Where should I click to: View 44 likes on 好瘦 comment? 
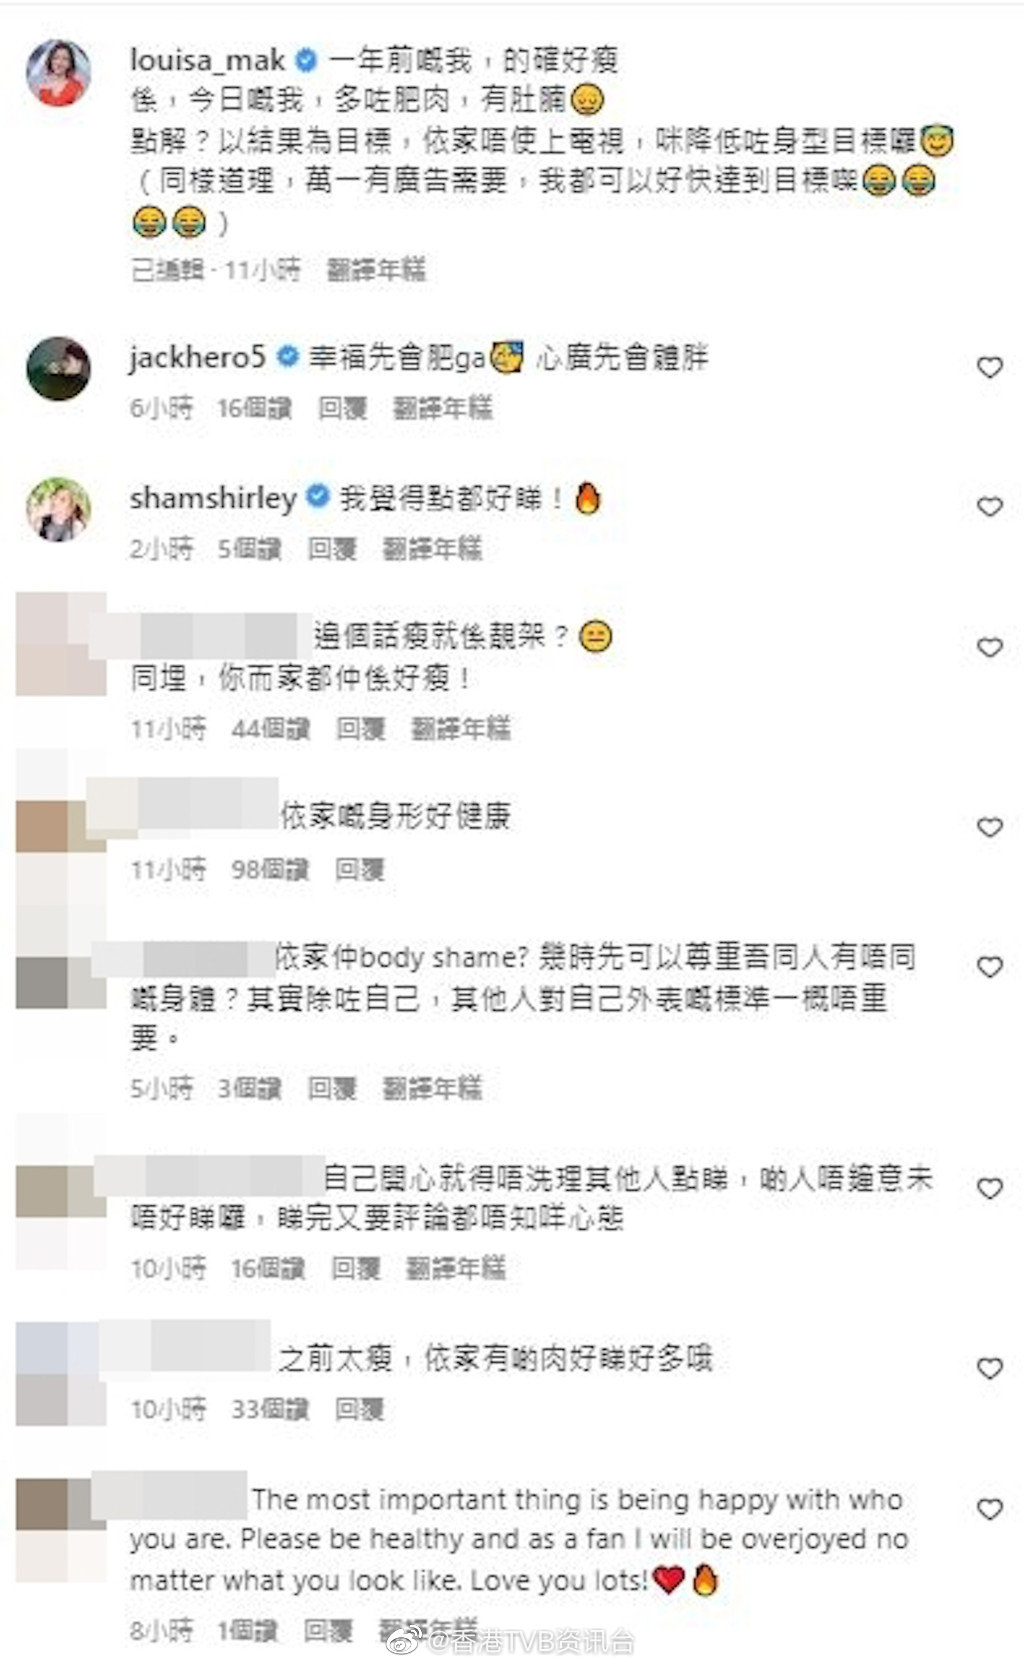click(x=270, y=729)
